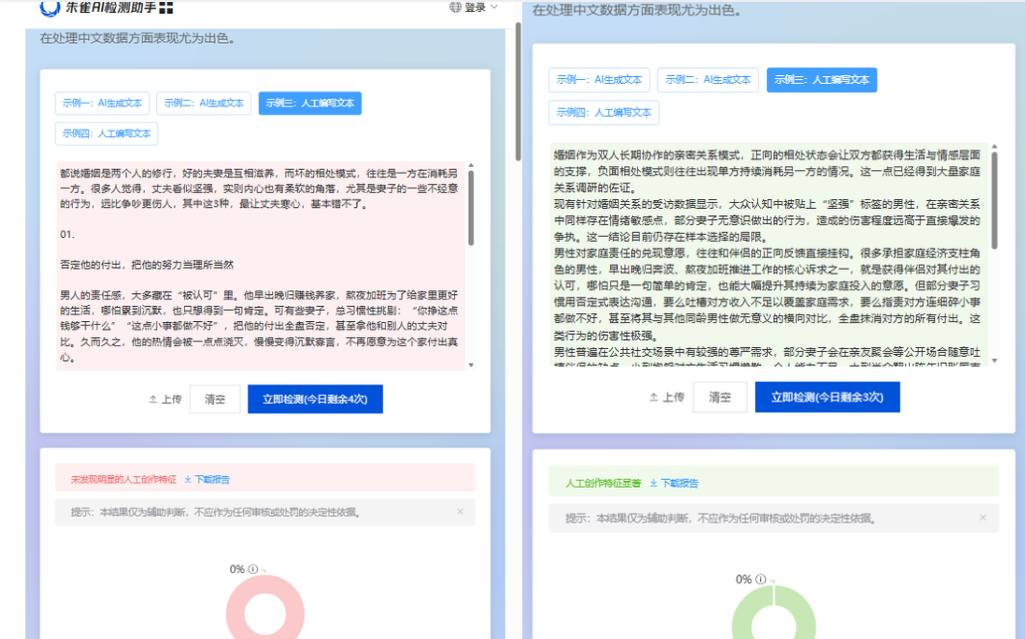Click the pink donut chart ring
This screenshot has width=1025, height=639.
(235, 613)
